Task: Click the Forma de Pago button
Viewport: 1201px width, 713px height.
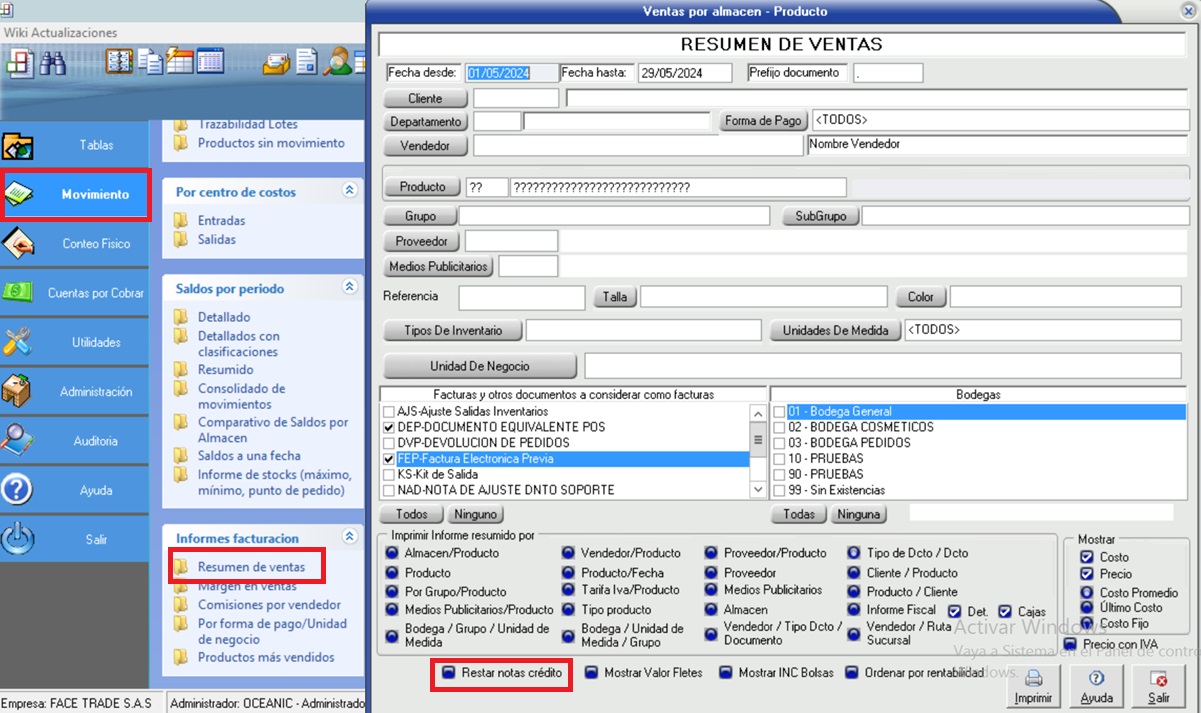Action: point(764,121)
